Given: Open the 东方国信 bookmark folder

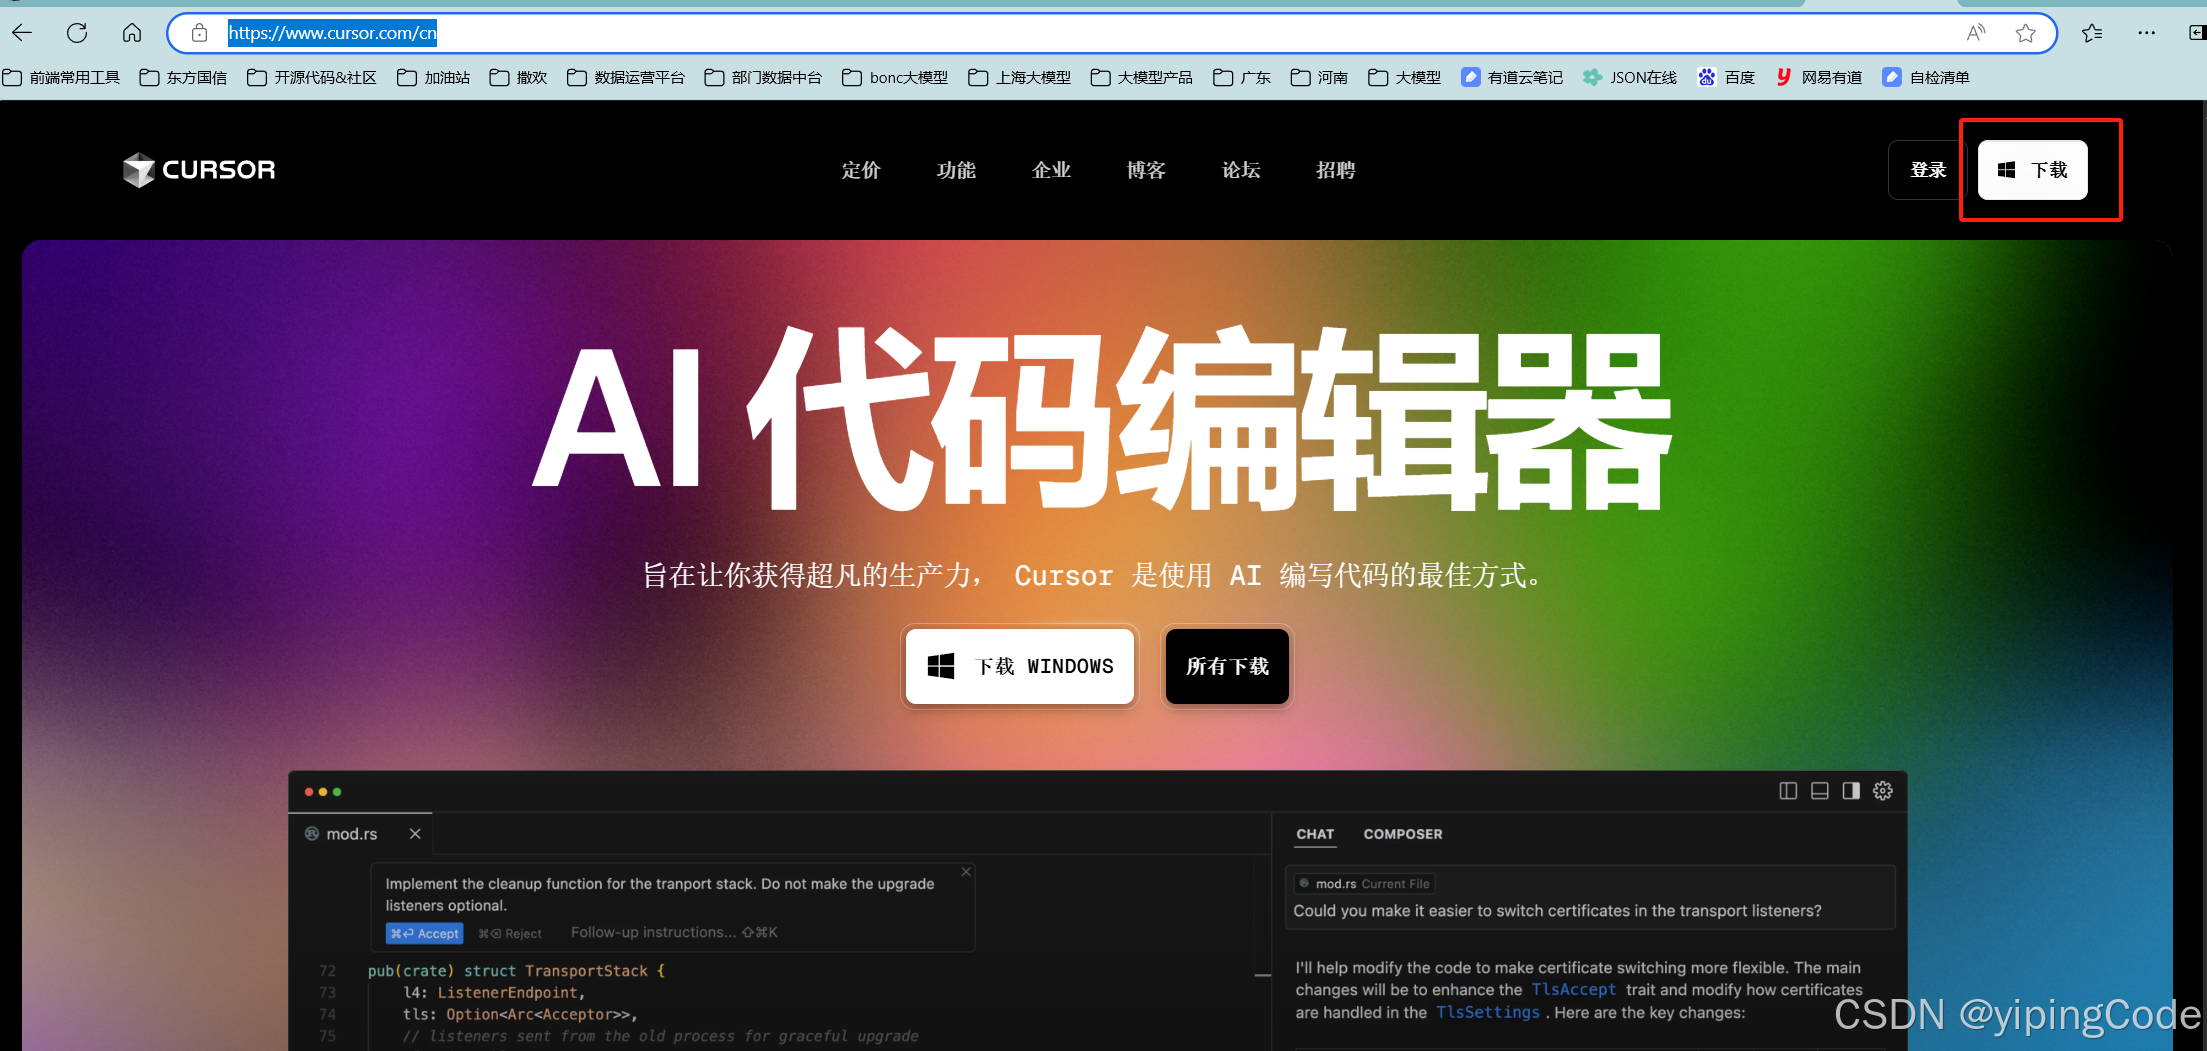Looking at the screenshot, I should pos(183,77).
